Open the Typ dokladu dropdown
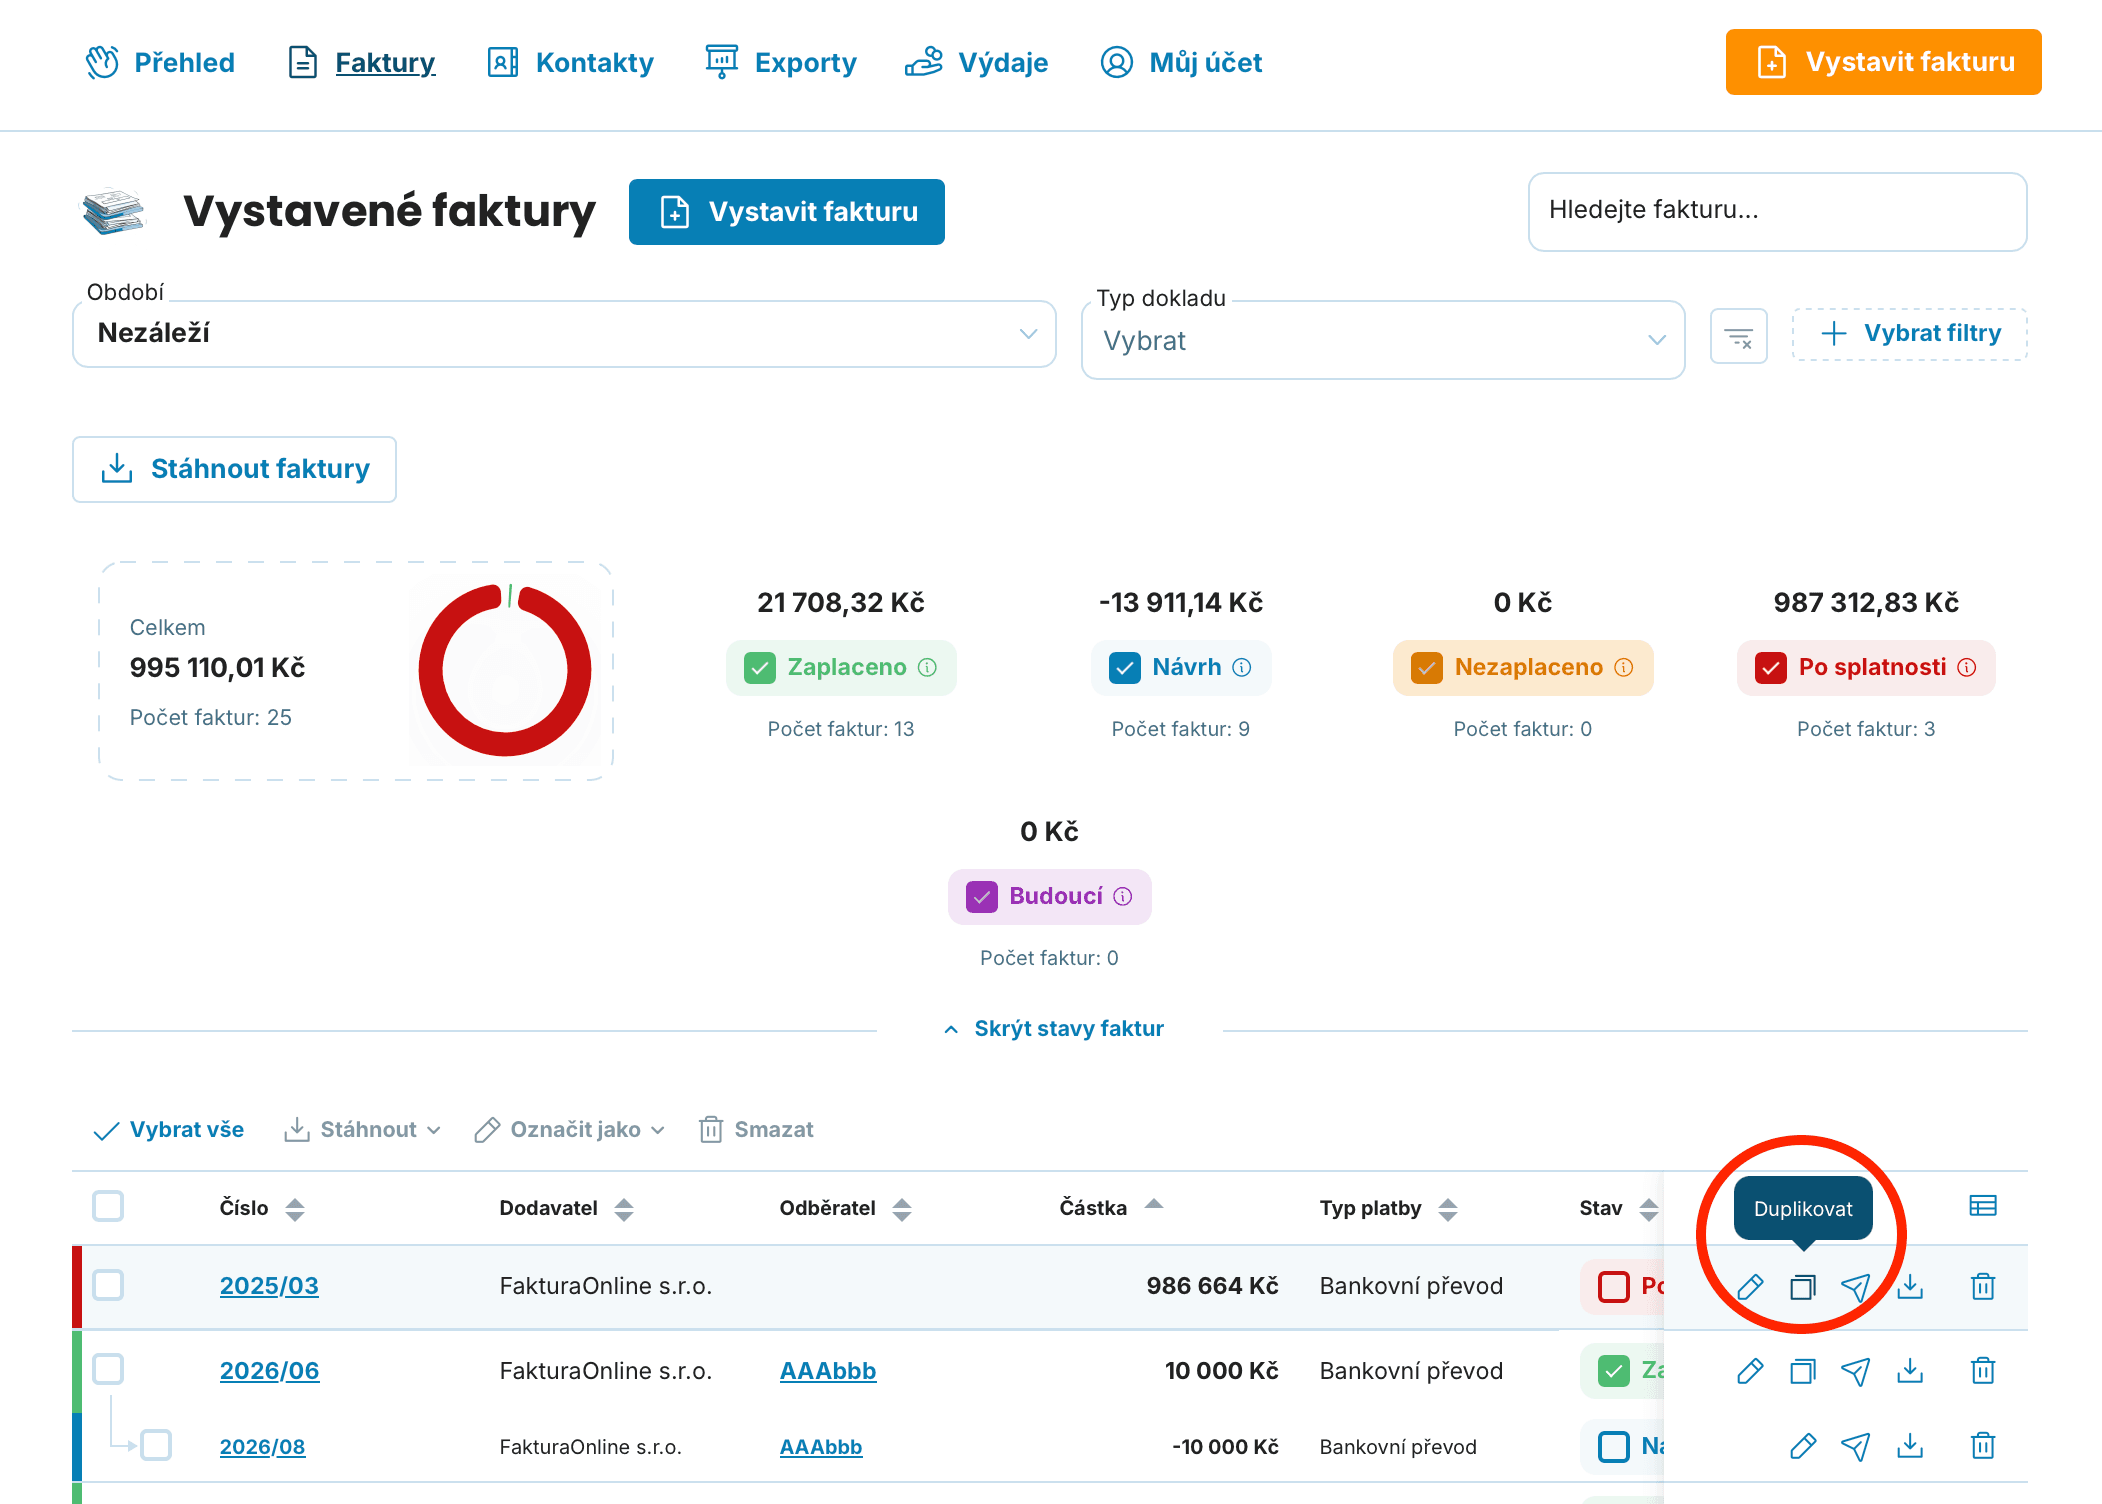The image size is (2102, 1504). point(1383,340)
